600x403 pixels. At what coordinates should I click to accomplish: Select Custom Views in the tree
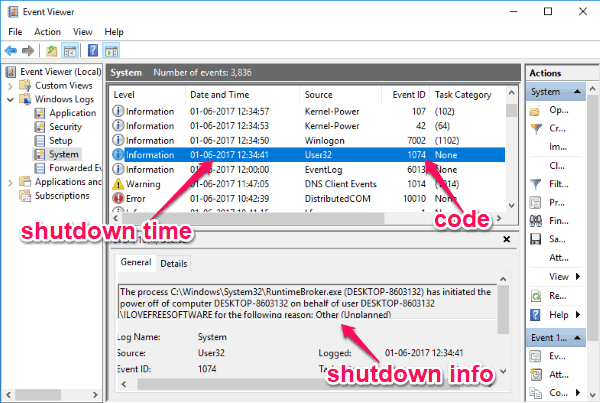(x=64, y=86)
